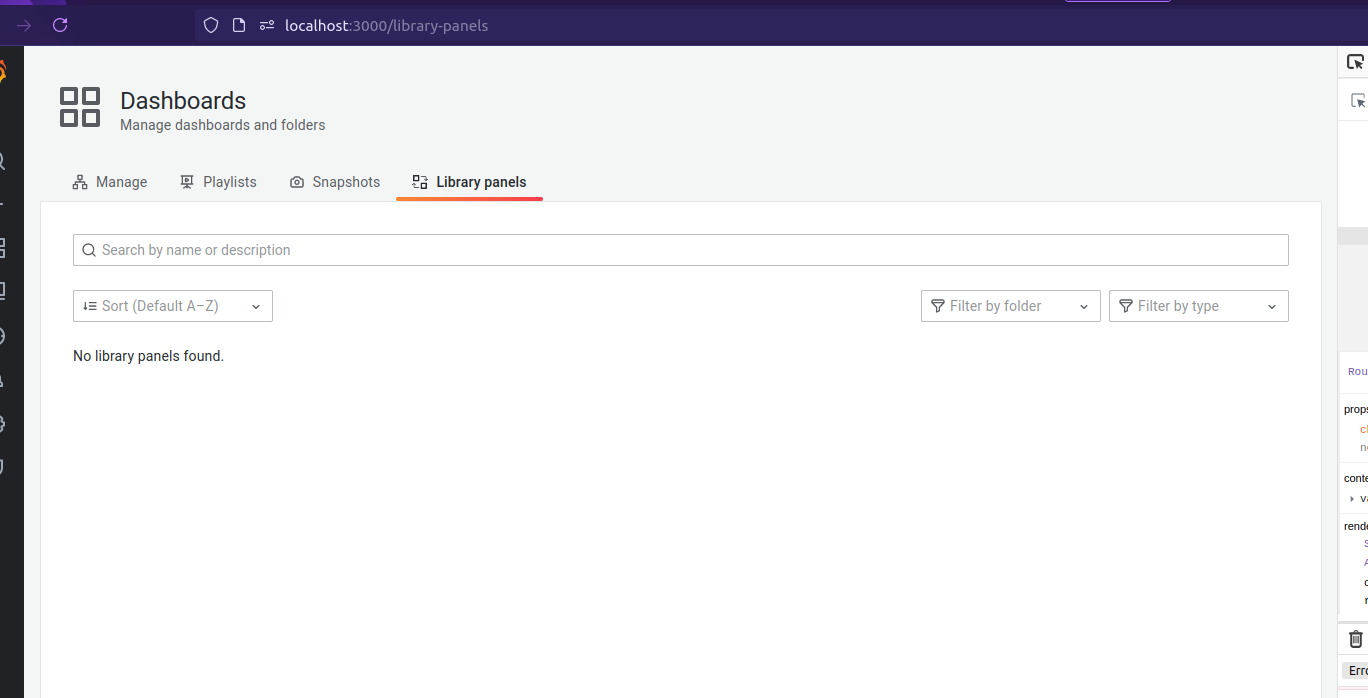Image resolution: width=1368 pixels, height=698 pixels.
Task: Click the reload page icon
Action: pyautogui.click(x=60, y=25)
